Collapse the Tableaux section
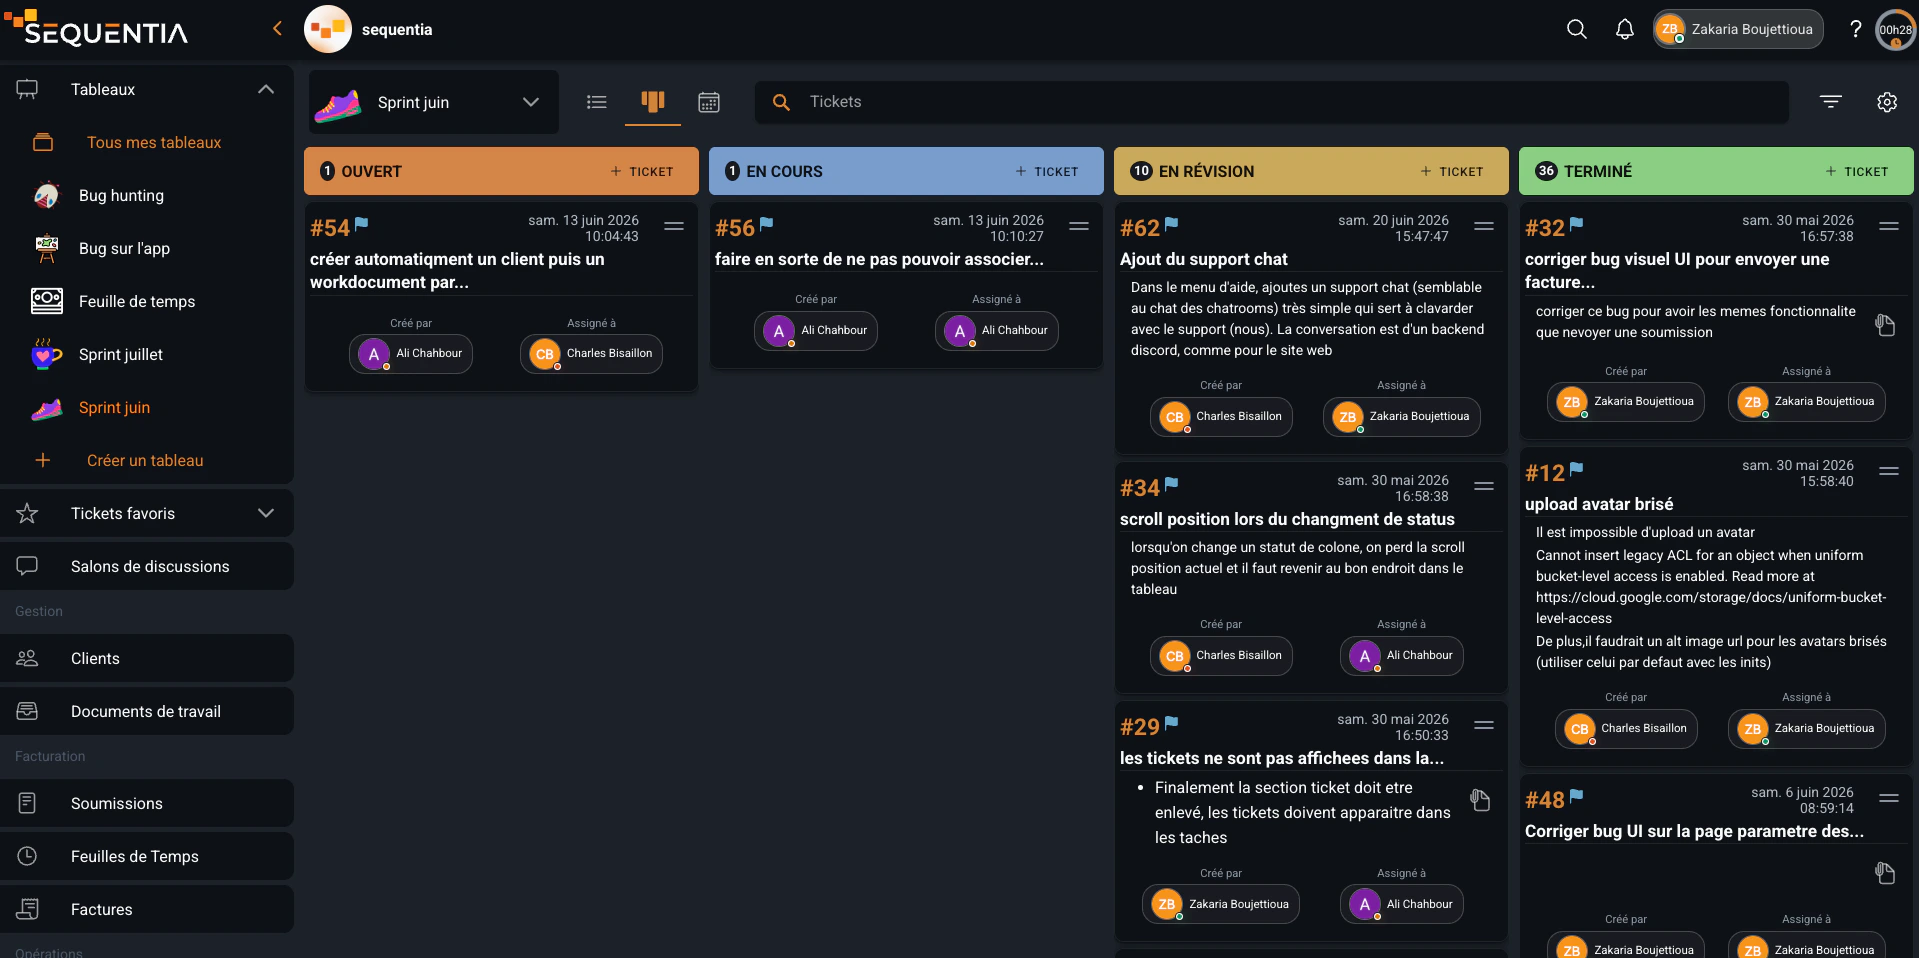 [x=266, y=89]
